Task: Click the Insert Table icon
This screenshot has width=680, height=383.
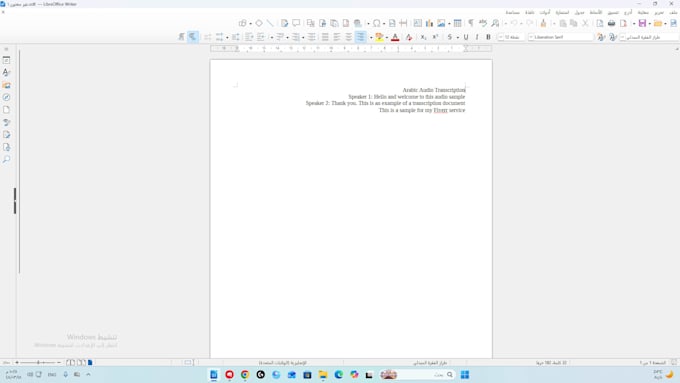Action: [458, 23]
